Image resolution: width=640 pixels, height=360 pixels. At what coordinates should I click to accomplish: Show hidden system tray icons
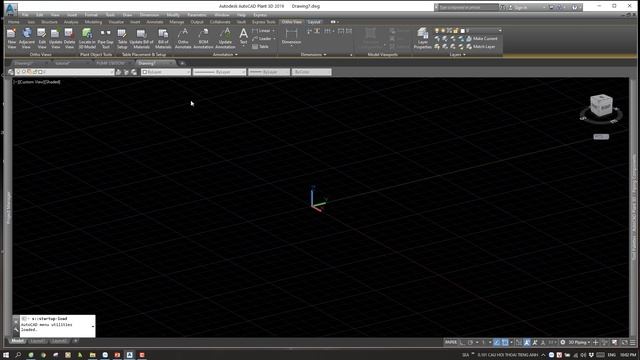tap(543, 355)
